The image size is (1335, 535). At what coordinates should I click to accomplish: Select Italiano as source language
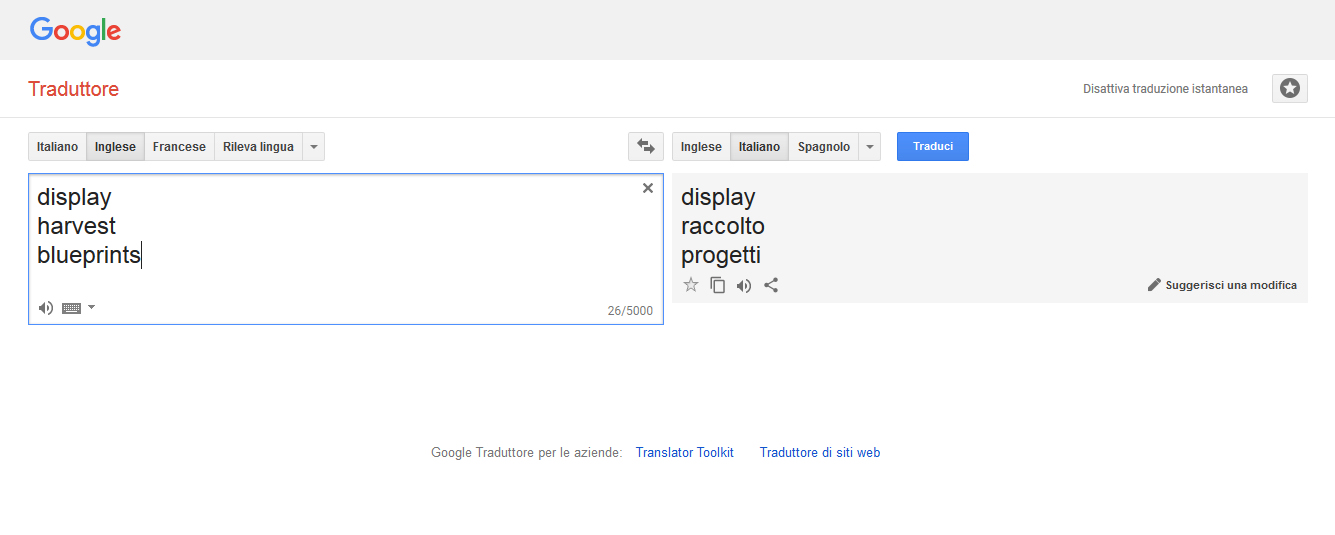coord(57,147)
